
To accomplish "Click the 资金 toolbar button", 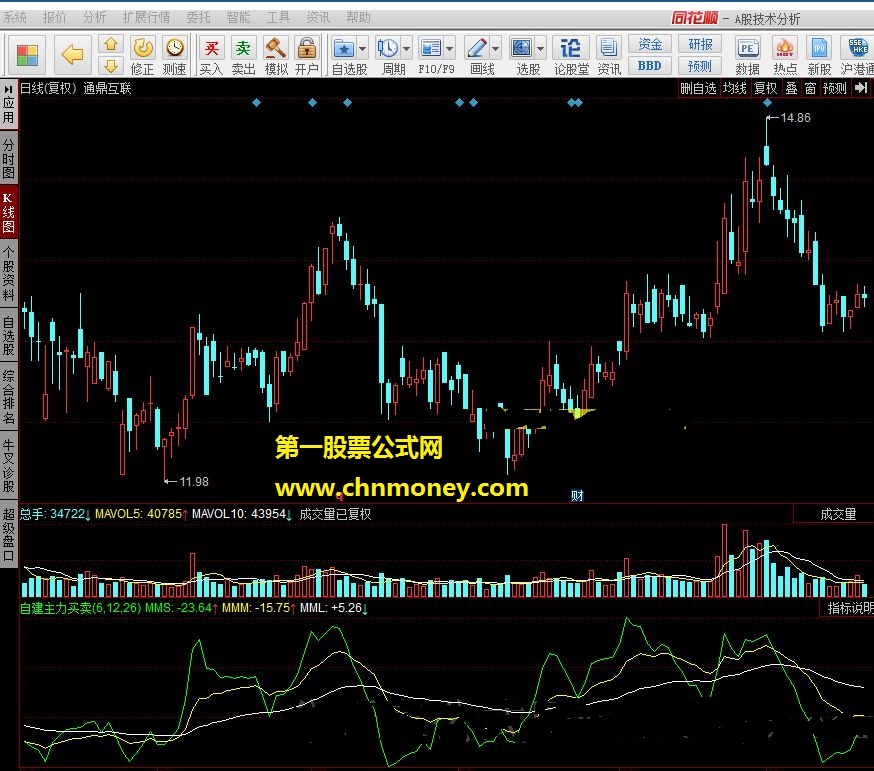I will (x=650, y=44).
